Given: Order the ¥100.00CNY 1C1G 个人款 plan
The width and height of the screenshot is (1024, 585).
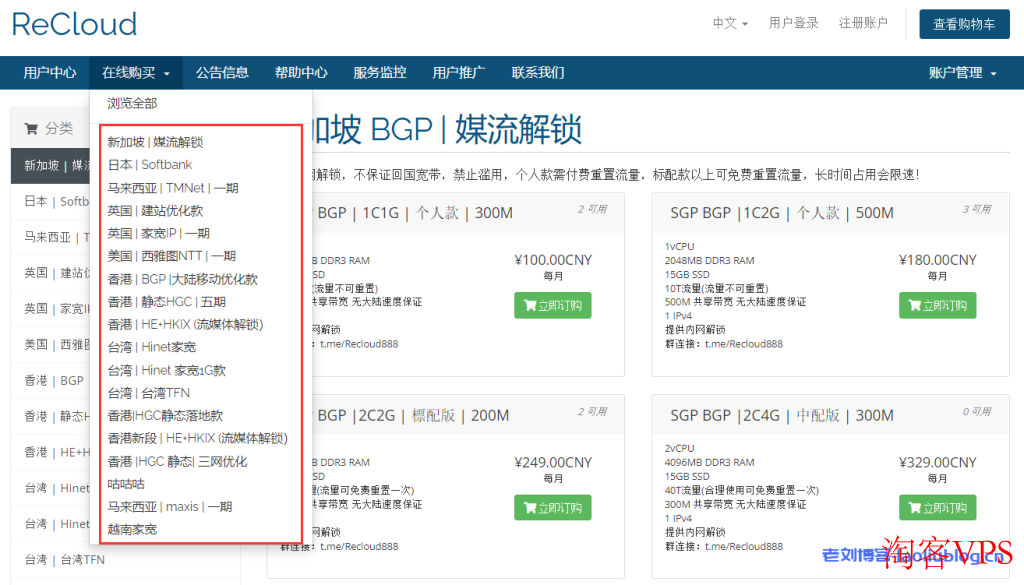Looking at the screenshot, I should pyautogui.click(x=552, y=306).
